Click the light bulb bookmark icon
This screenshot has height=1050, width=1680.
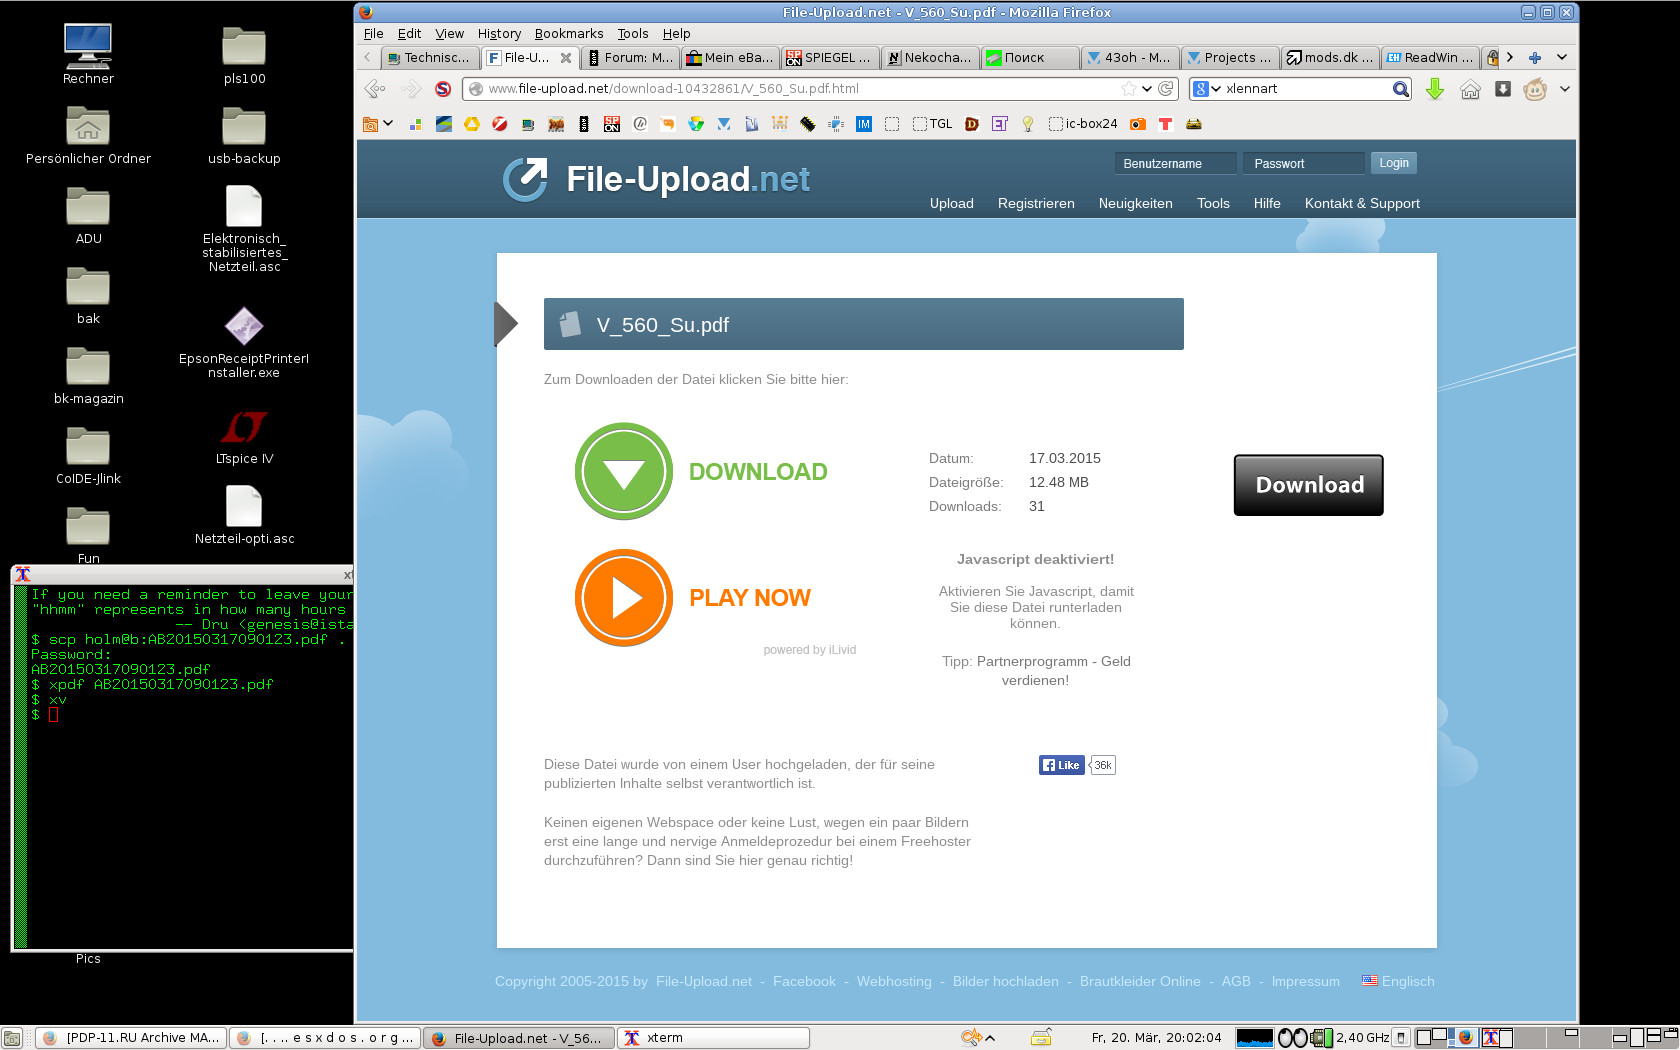point(1027,124)
